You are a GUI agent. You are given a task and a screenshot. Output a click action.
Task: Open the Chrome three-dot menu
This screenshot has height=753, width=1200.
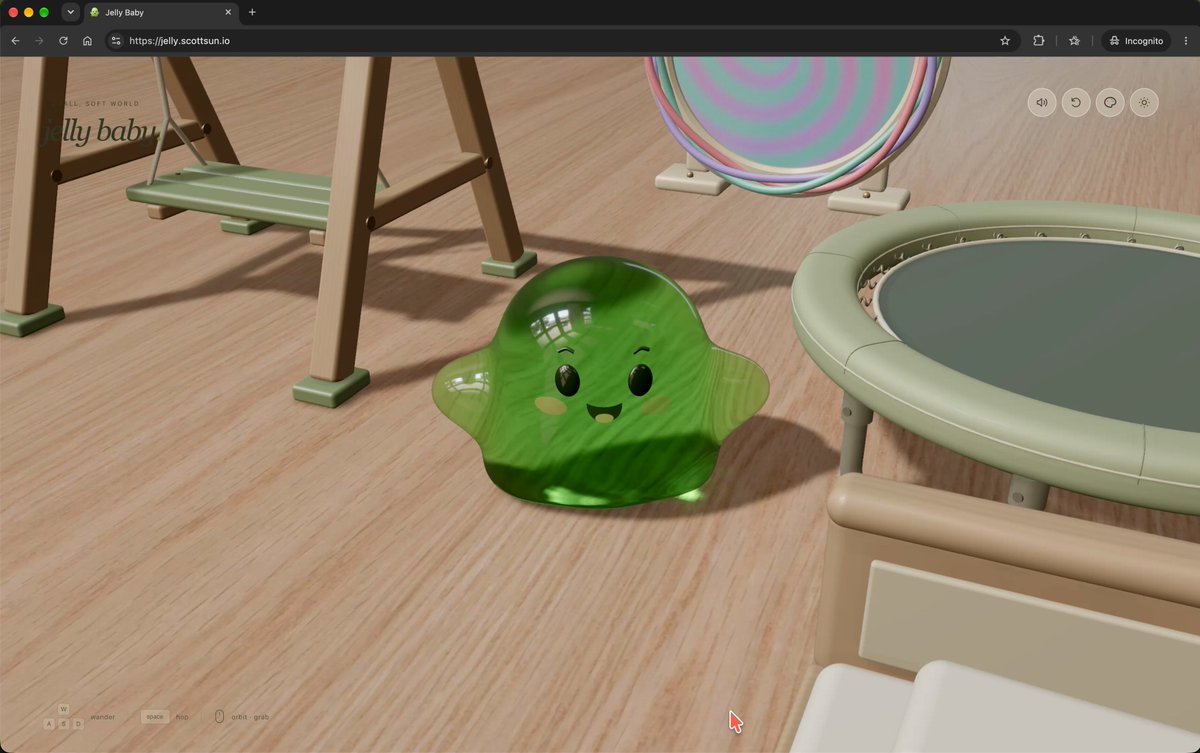pos(1186,41)
